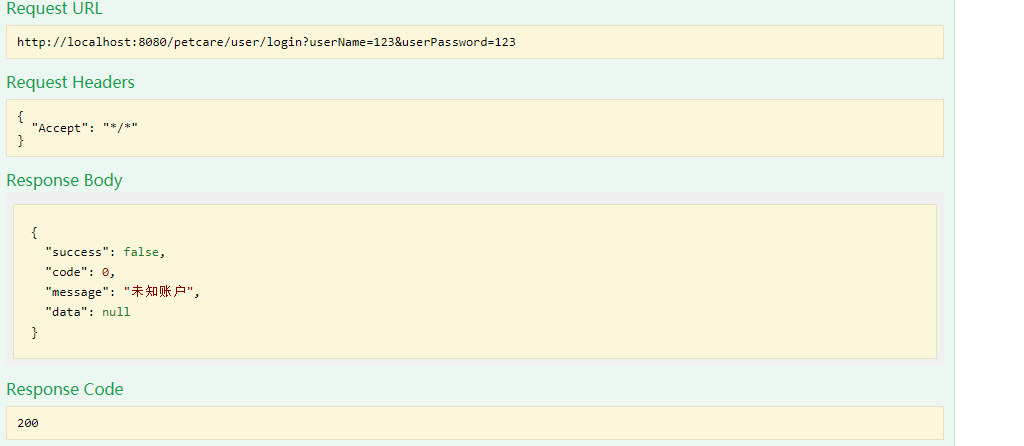Click the "data": null line
Image resolution: width=1024 pixels, height=446 pixels.
88,312
